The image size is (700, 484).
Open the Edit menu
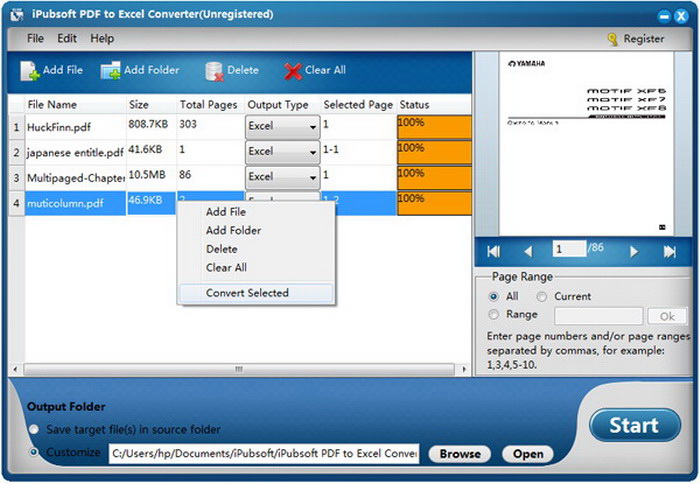pyautogui.click(x=67, y=38)
